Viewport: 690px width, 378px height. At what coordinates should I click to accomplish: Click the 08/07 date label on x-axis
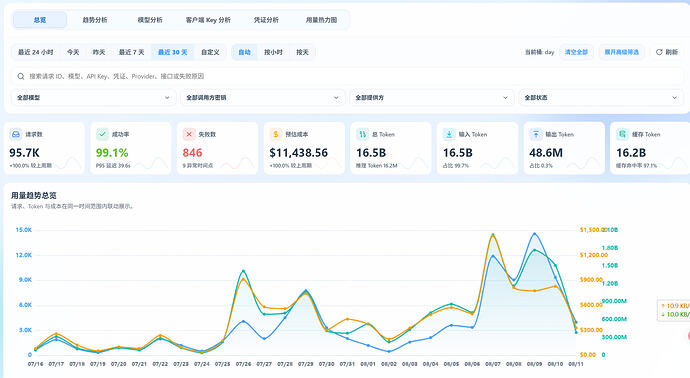pyautogui.click(x=493, y=364)
